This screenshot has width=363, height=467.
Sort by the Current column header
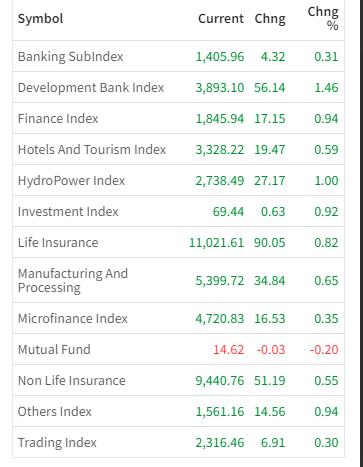click(x=221, y=19)
